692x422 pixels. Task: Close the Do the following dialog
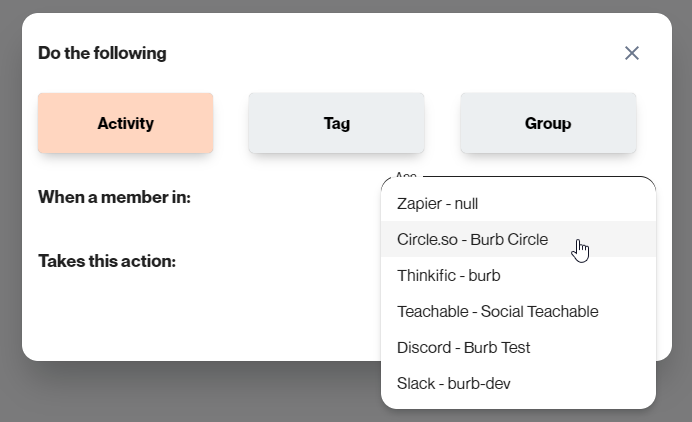(631, 53)
